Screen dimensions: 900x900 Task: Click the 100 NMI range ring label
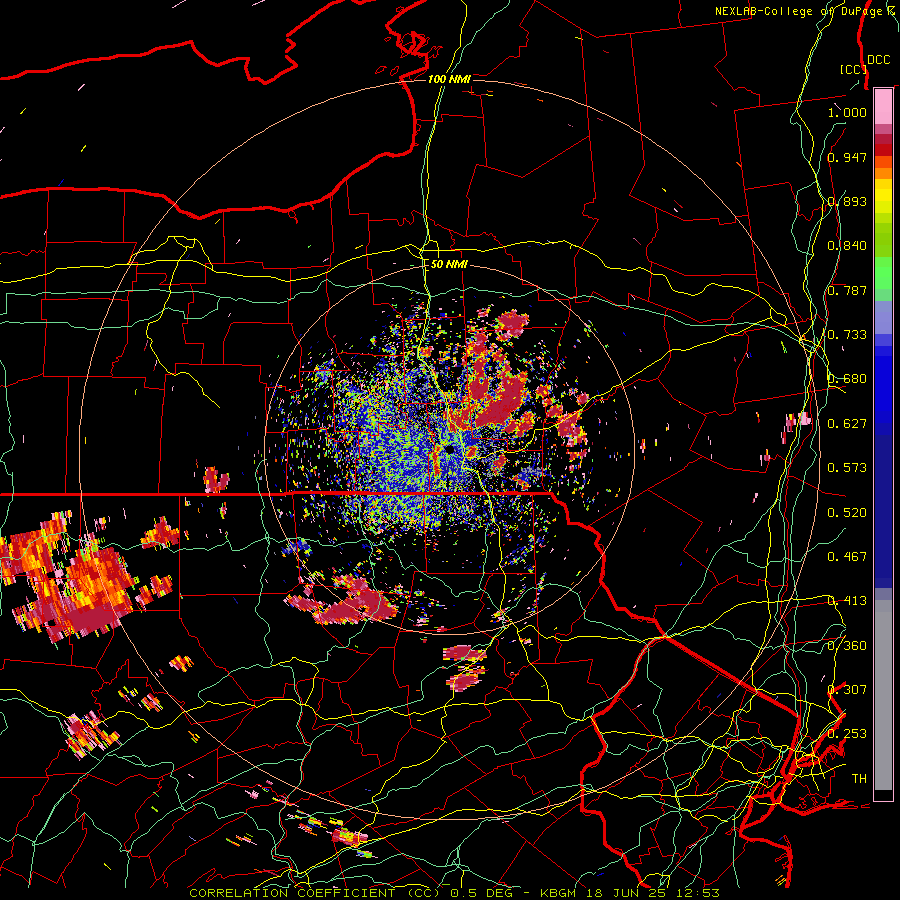pyautogui.click(x=449, y=79)
